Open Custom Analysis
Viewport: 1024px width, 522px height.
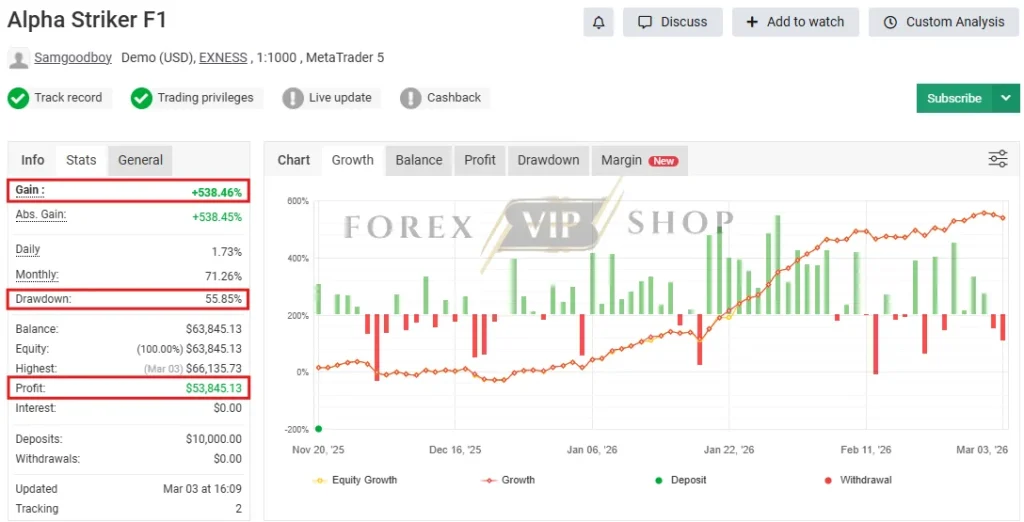click(944, 22)
